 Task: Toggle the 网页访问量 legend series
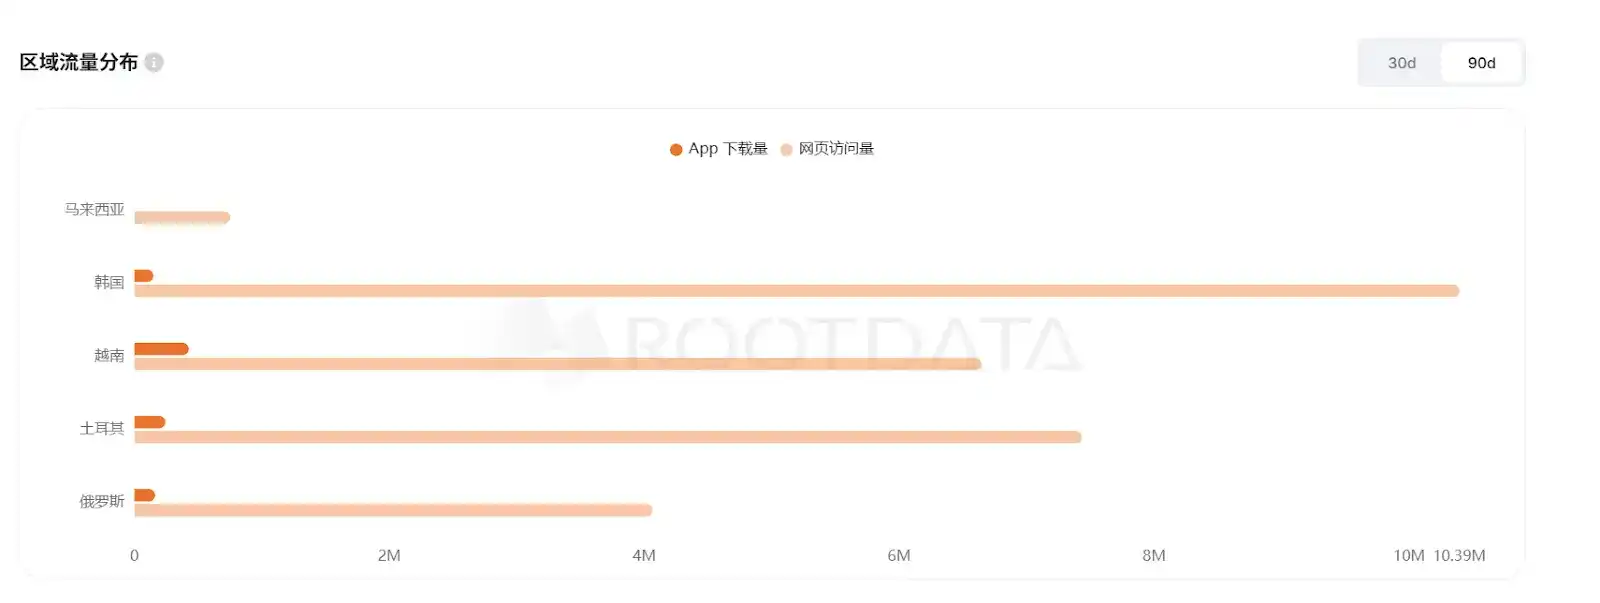pyautogui.click(x=836, y=149)
